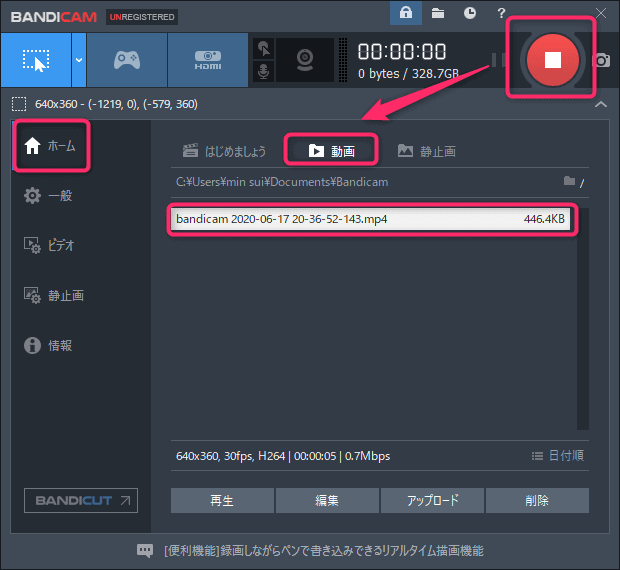The image size is (620, 570).
Task: Toggle the mouse cursor effect
Action: coord(264,48)
